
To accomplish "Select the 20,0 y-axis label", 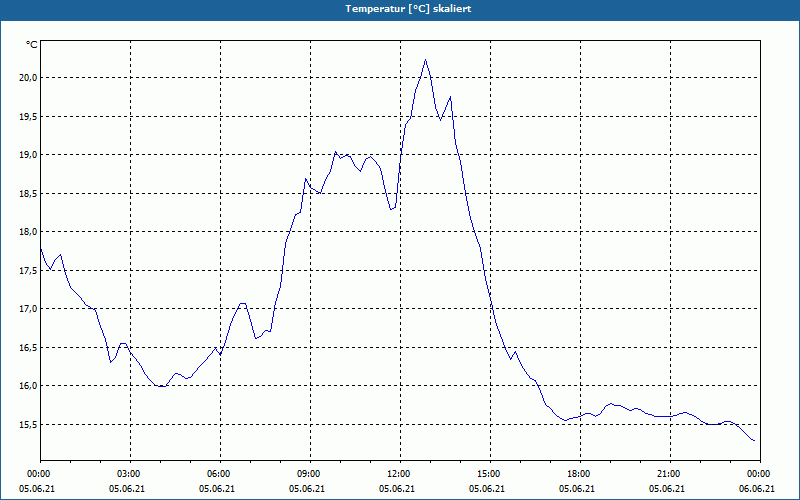I will click(28, 78).
